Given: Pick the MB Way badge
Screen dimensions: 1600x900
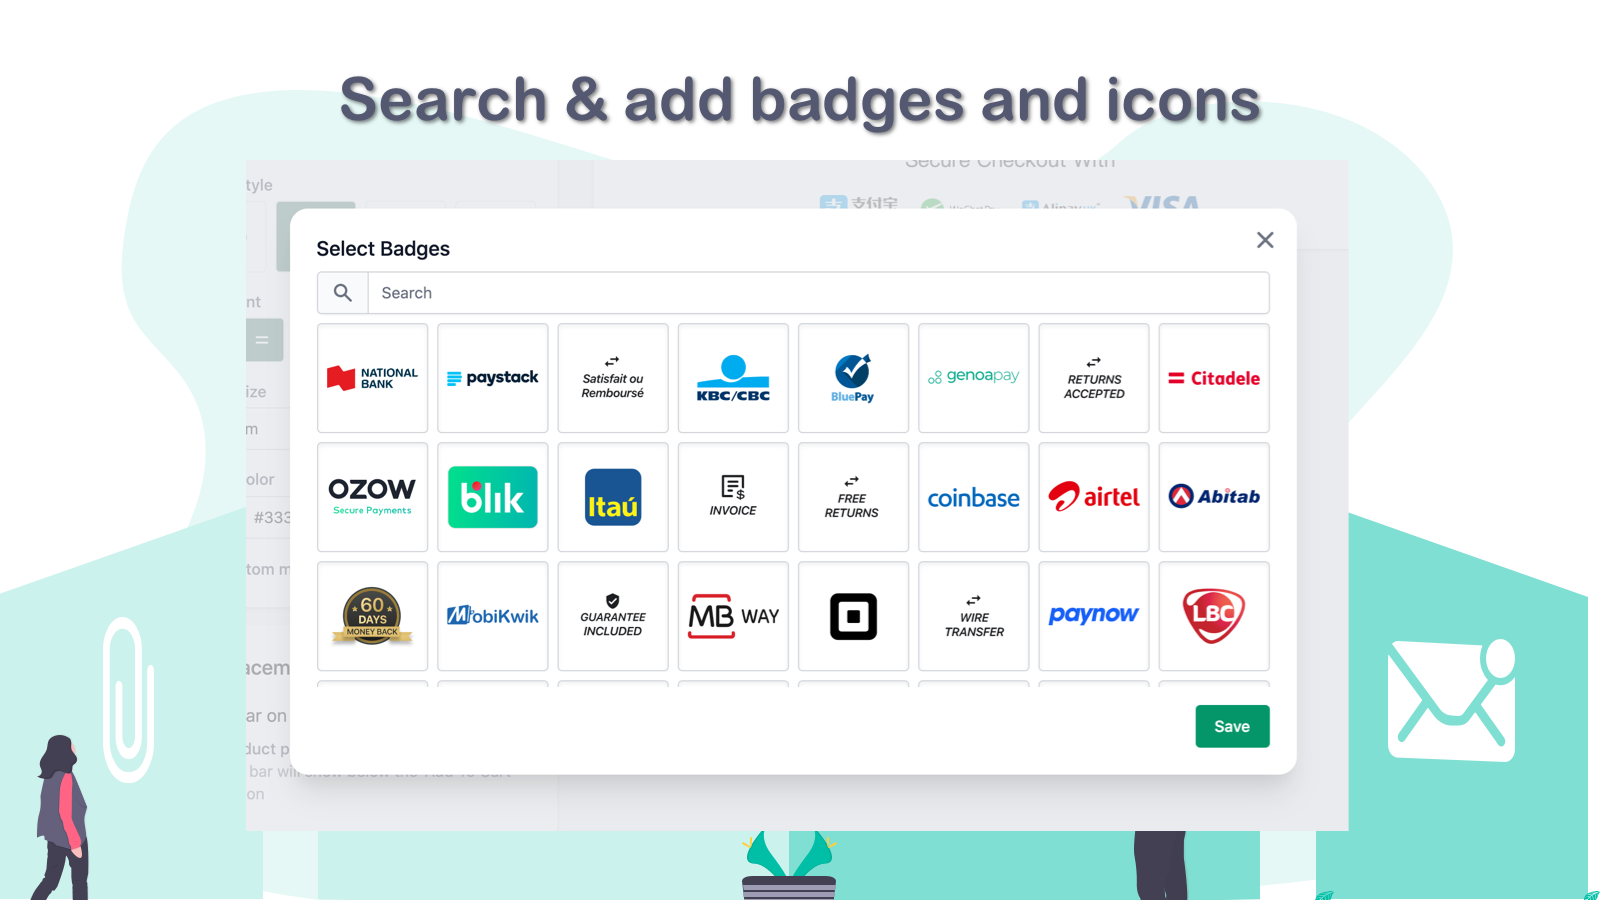Looking at the screenshot, I should pyautogui.click(x=733, y=616).
